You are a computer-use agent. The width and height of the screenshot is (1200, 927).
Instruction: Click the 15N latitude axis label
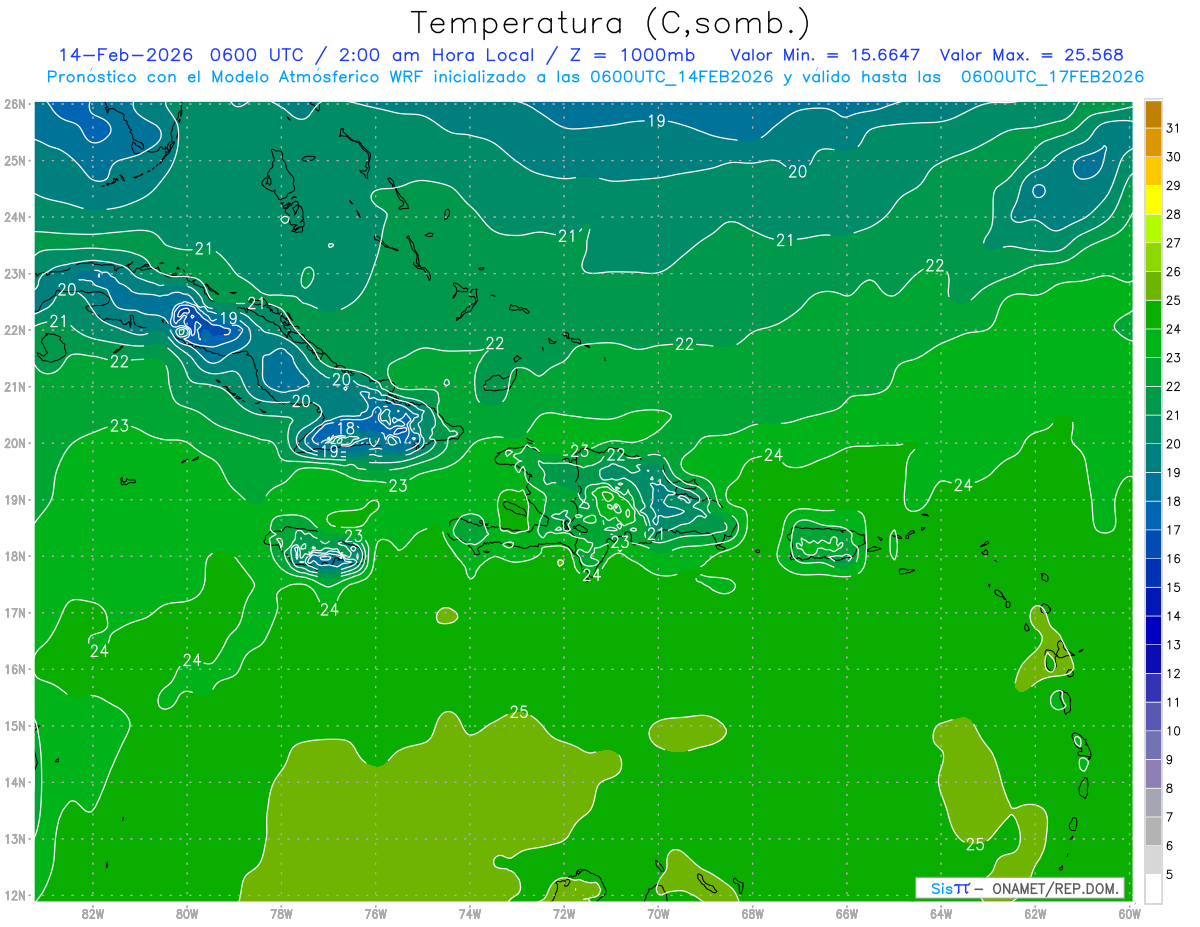pos(14,725)
